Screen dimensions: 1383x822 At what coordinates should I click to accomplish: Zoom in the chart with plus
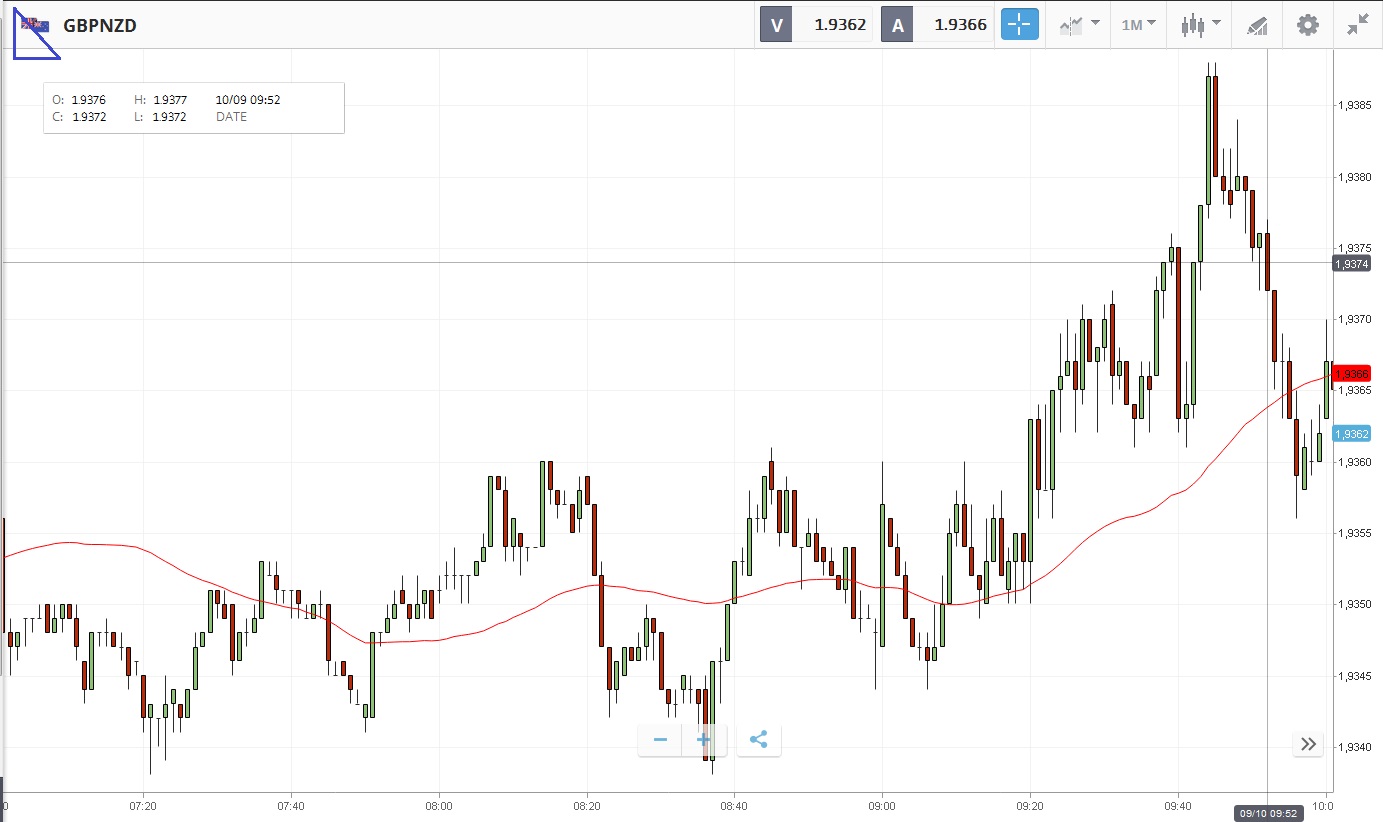(x=704, y=740)
